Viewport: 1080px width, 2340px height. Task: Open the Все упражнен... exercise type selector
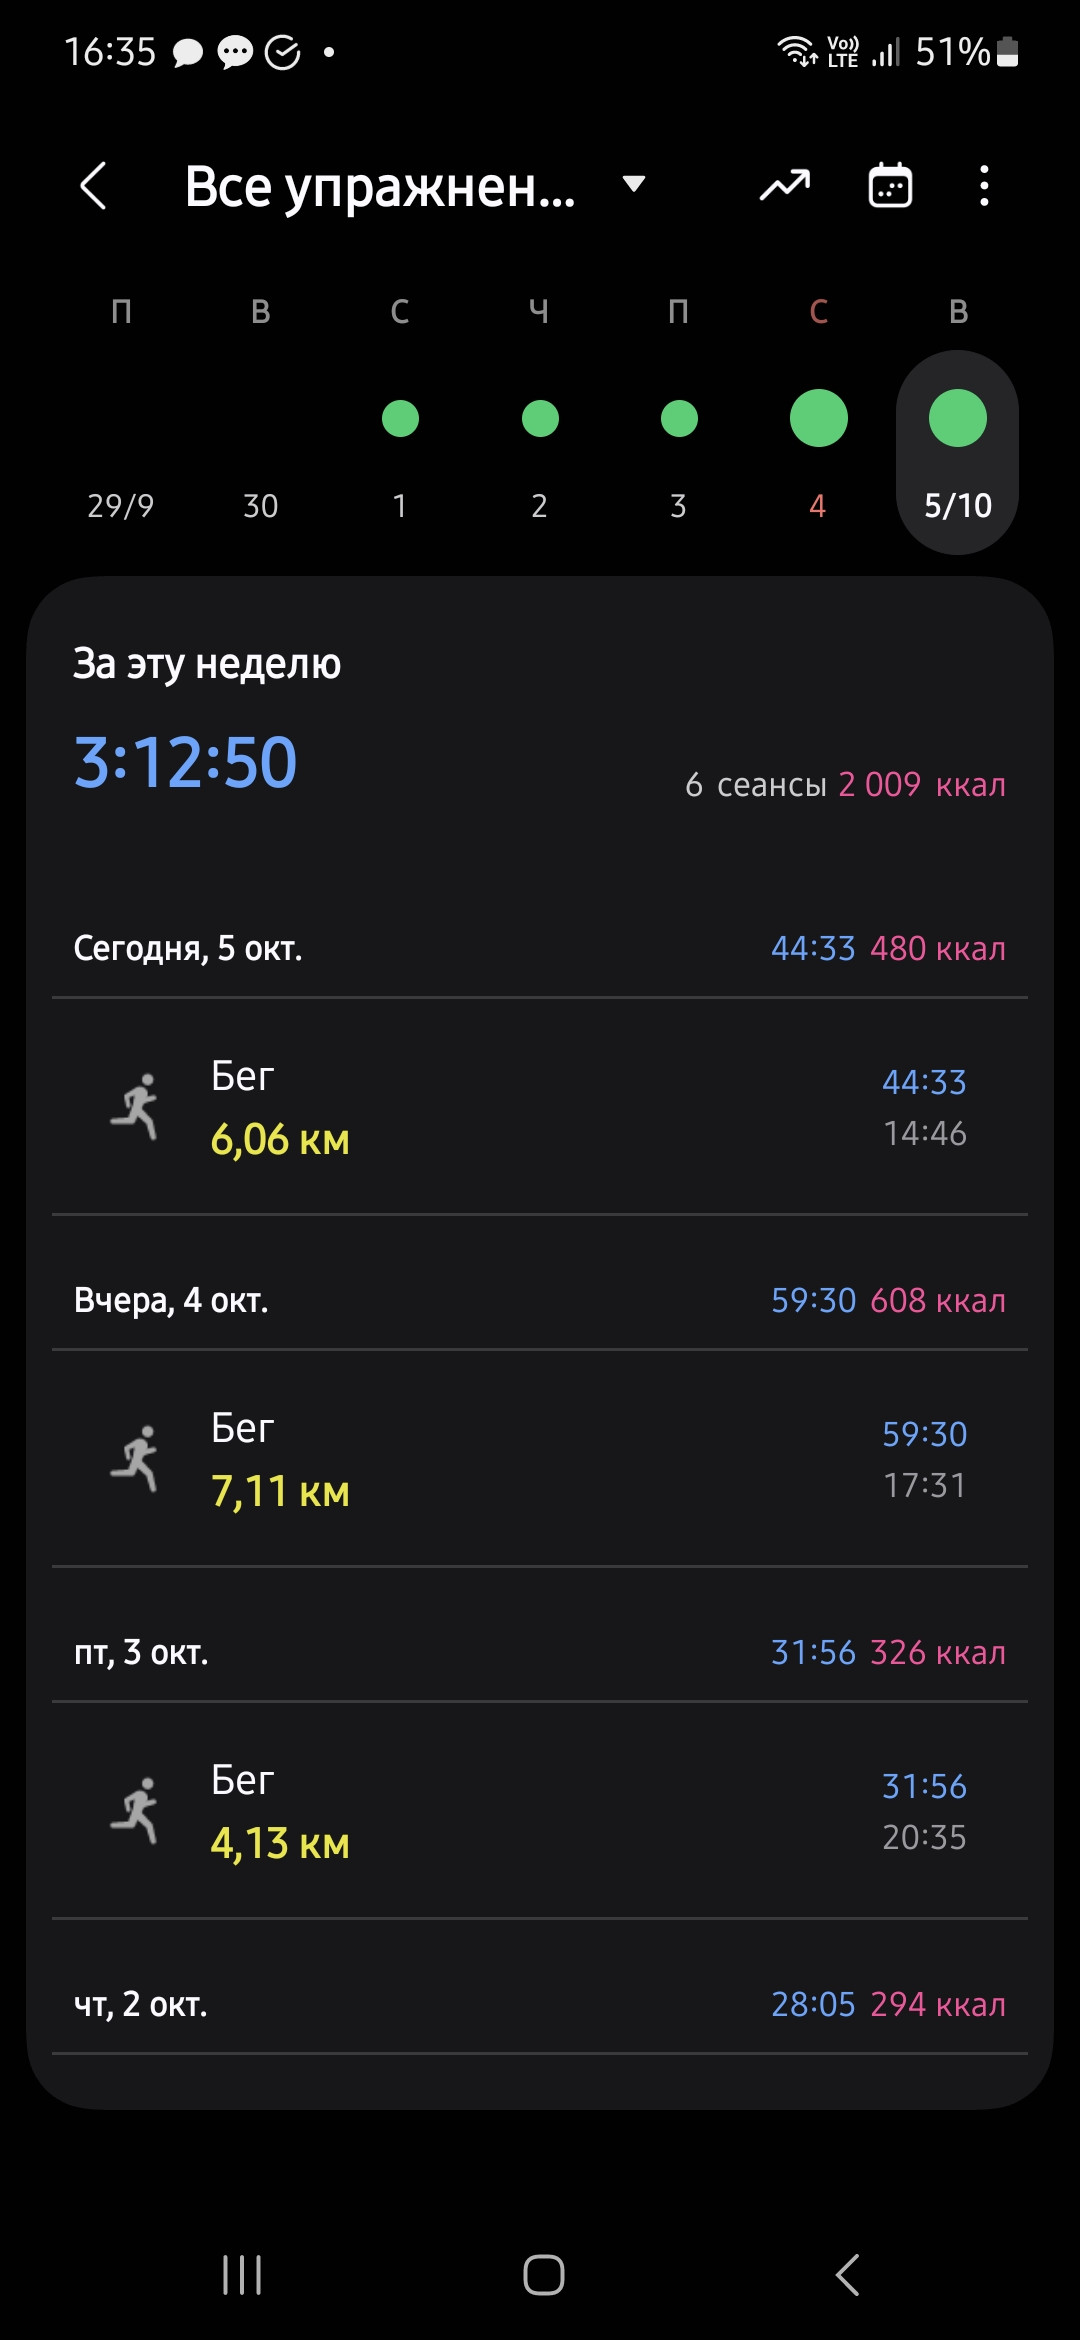(x=416, y=186)
